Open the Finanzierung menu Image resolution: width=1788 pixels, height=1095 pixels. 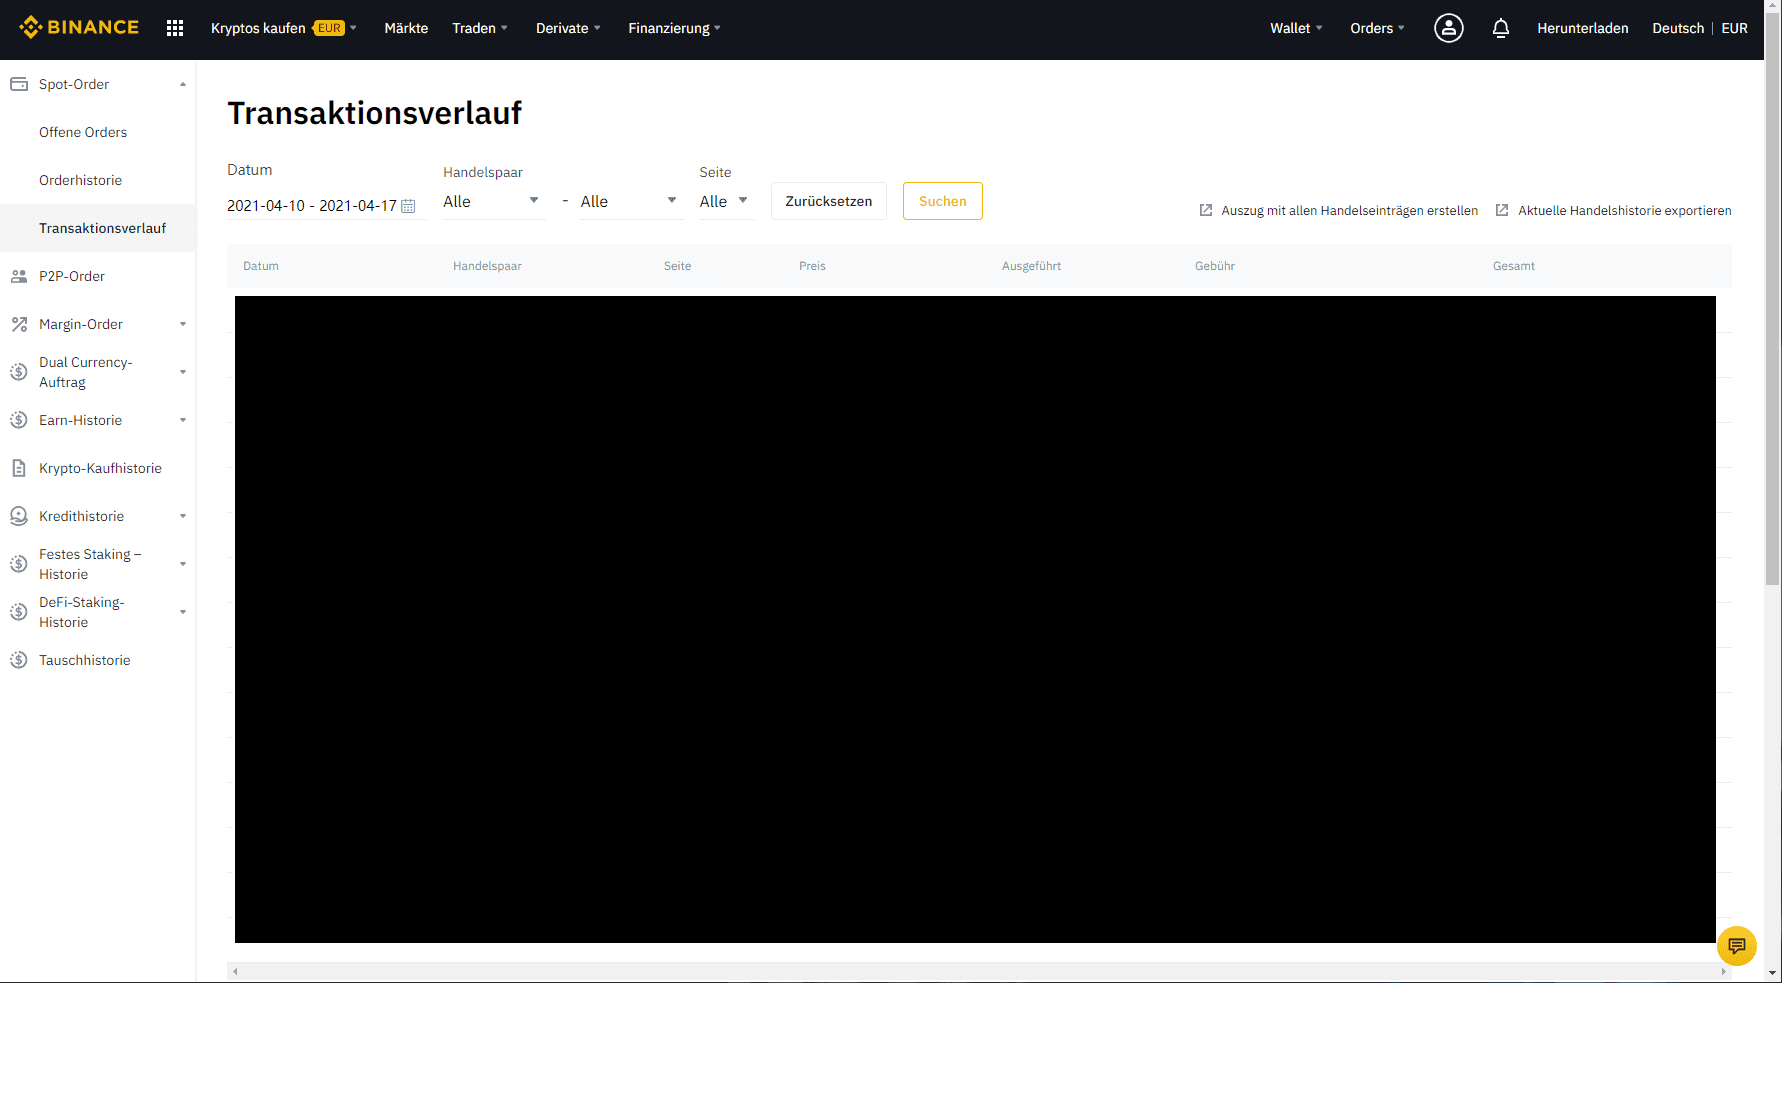pos(674,28)
